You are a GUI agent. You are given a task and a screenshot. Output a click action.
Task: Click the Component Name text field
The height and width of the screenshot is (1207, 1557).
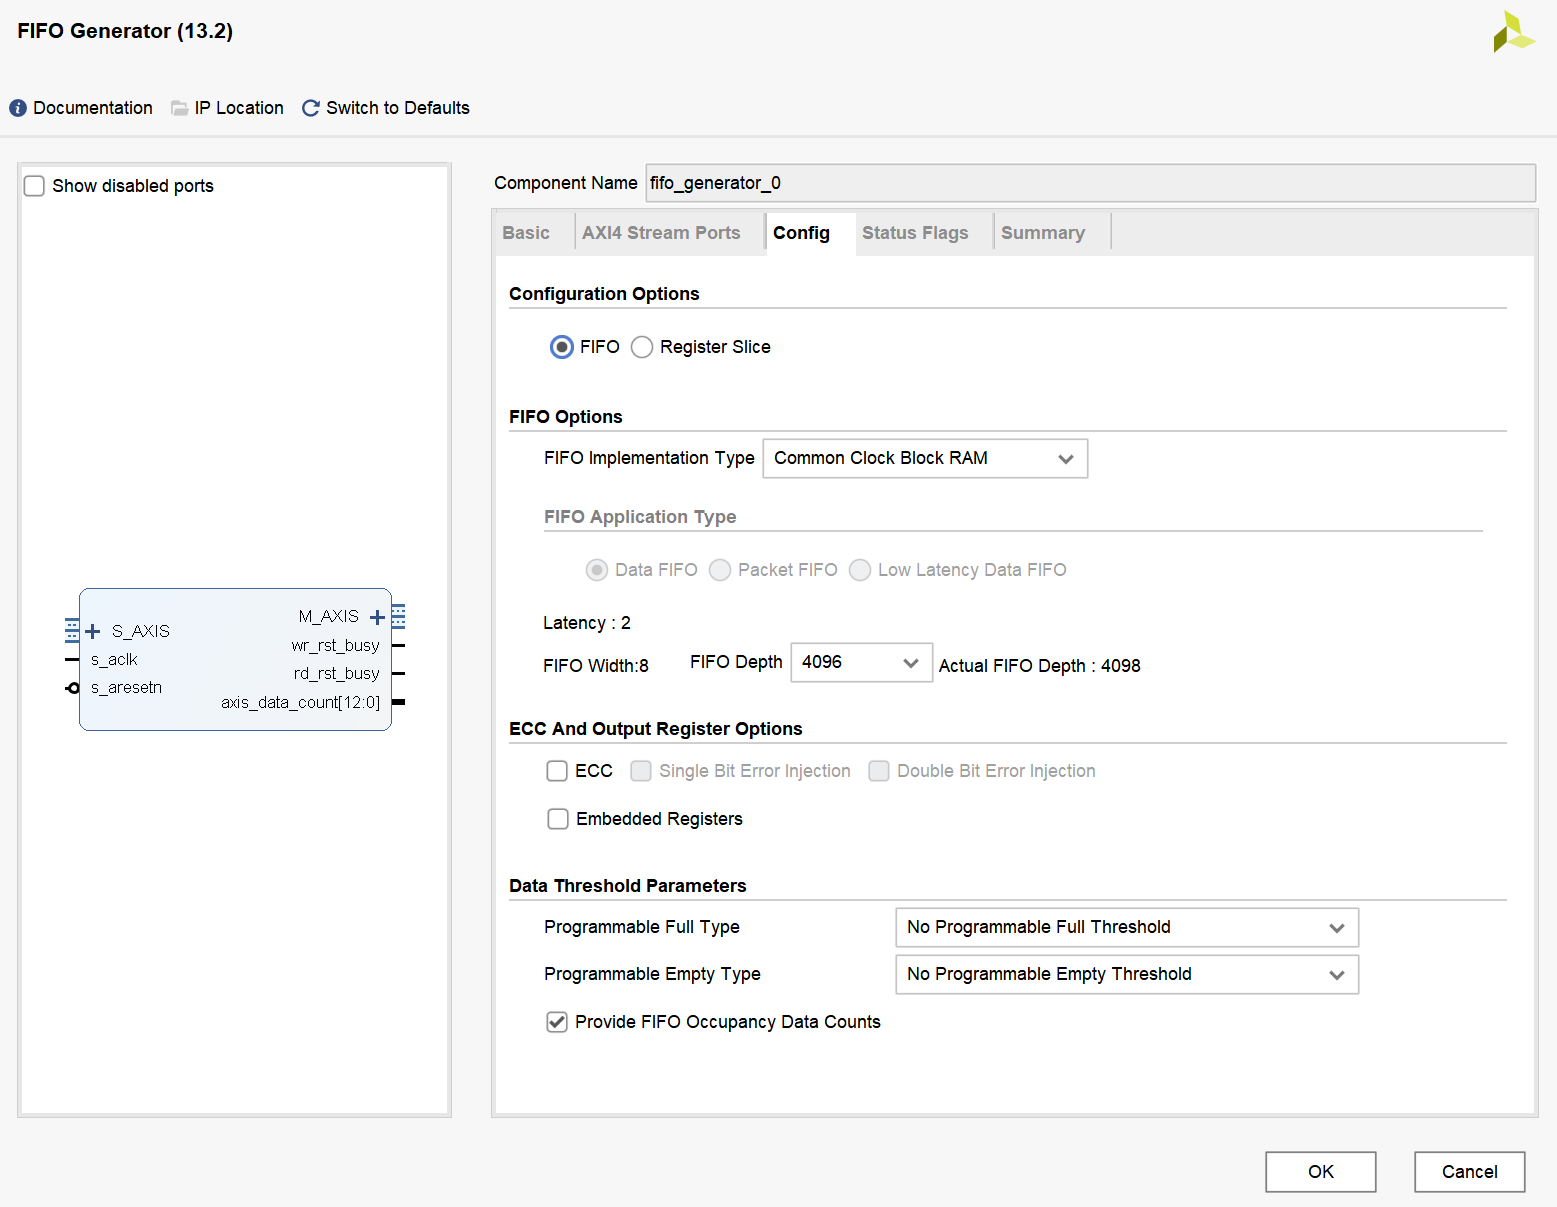[1090, 183]
